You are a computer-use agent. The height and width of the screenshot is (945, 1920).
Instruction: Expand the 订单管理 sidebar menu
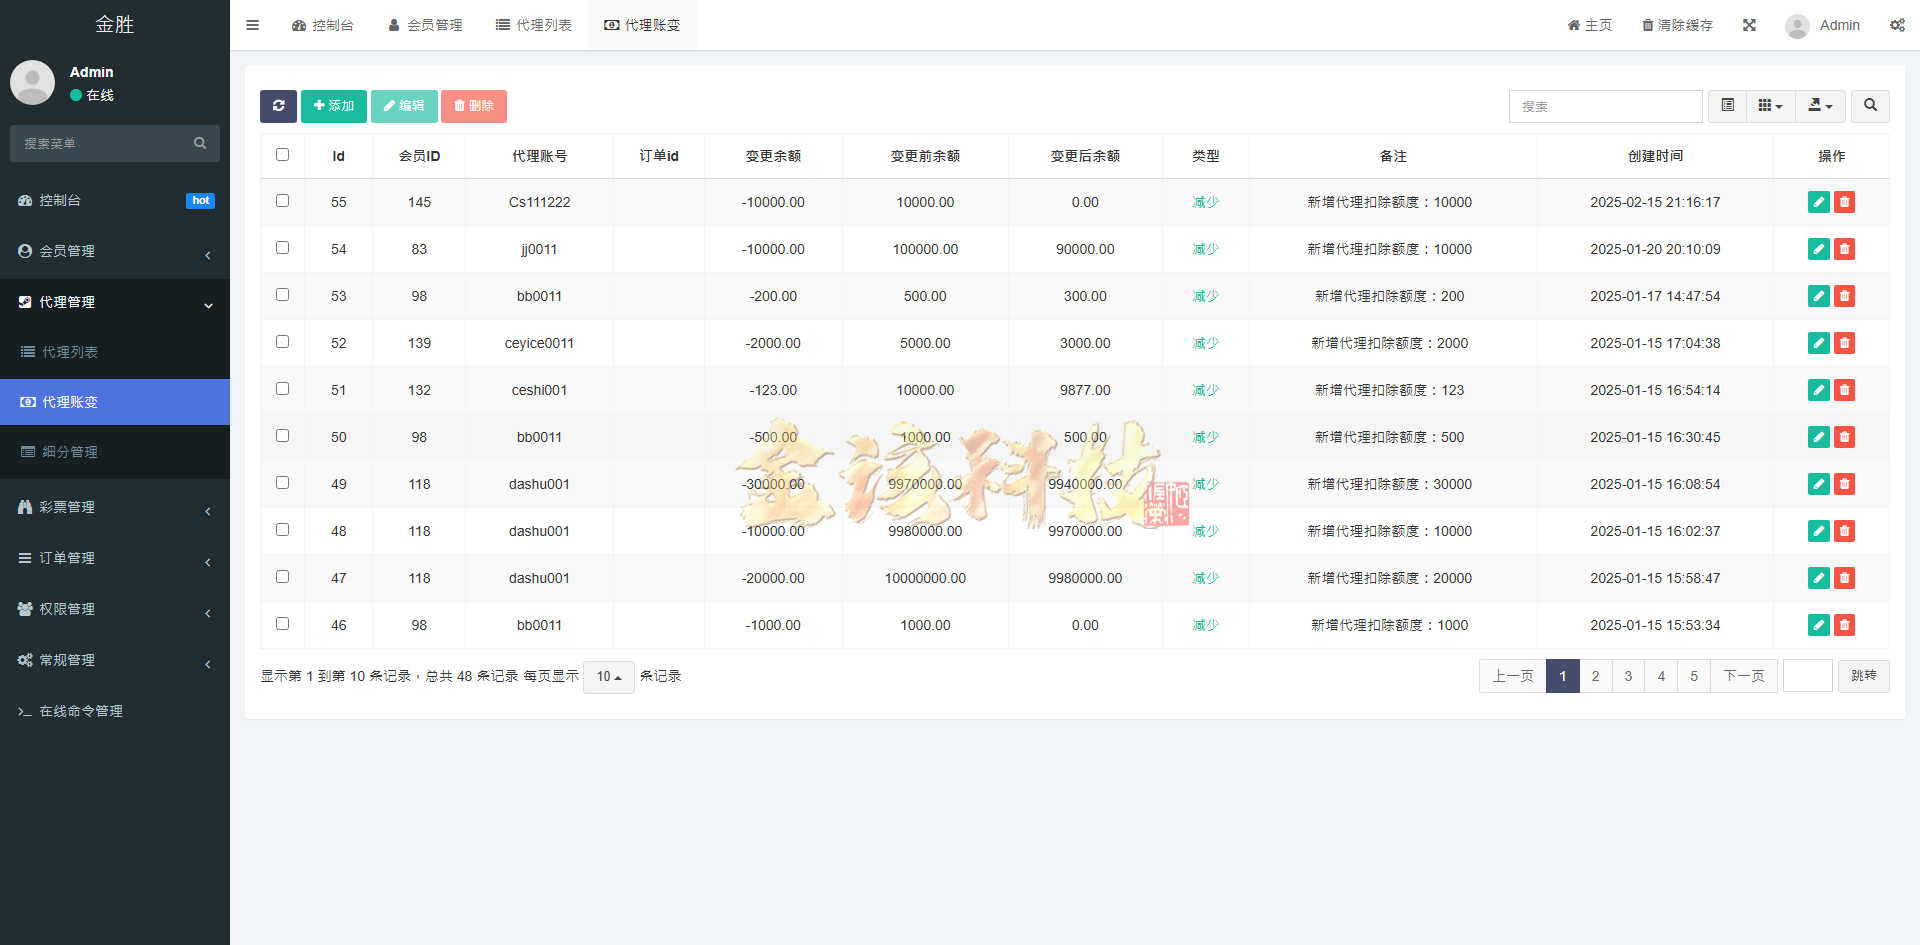tap(114, 558)
